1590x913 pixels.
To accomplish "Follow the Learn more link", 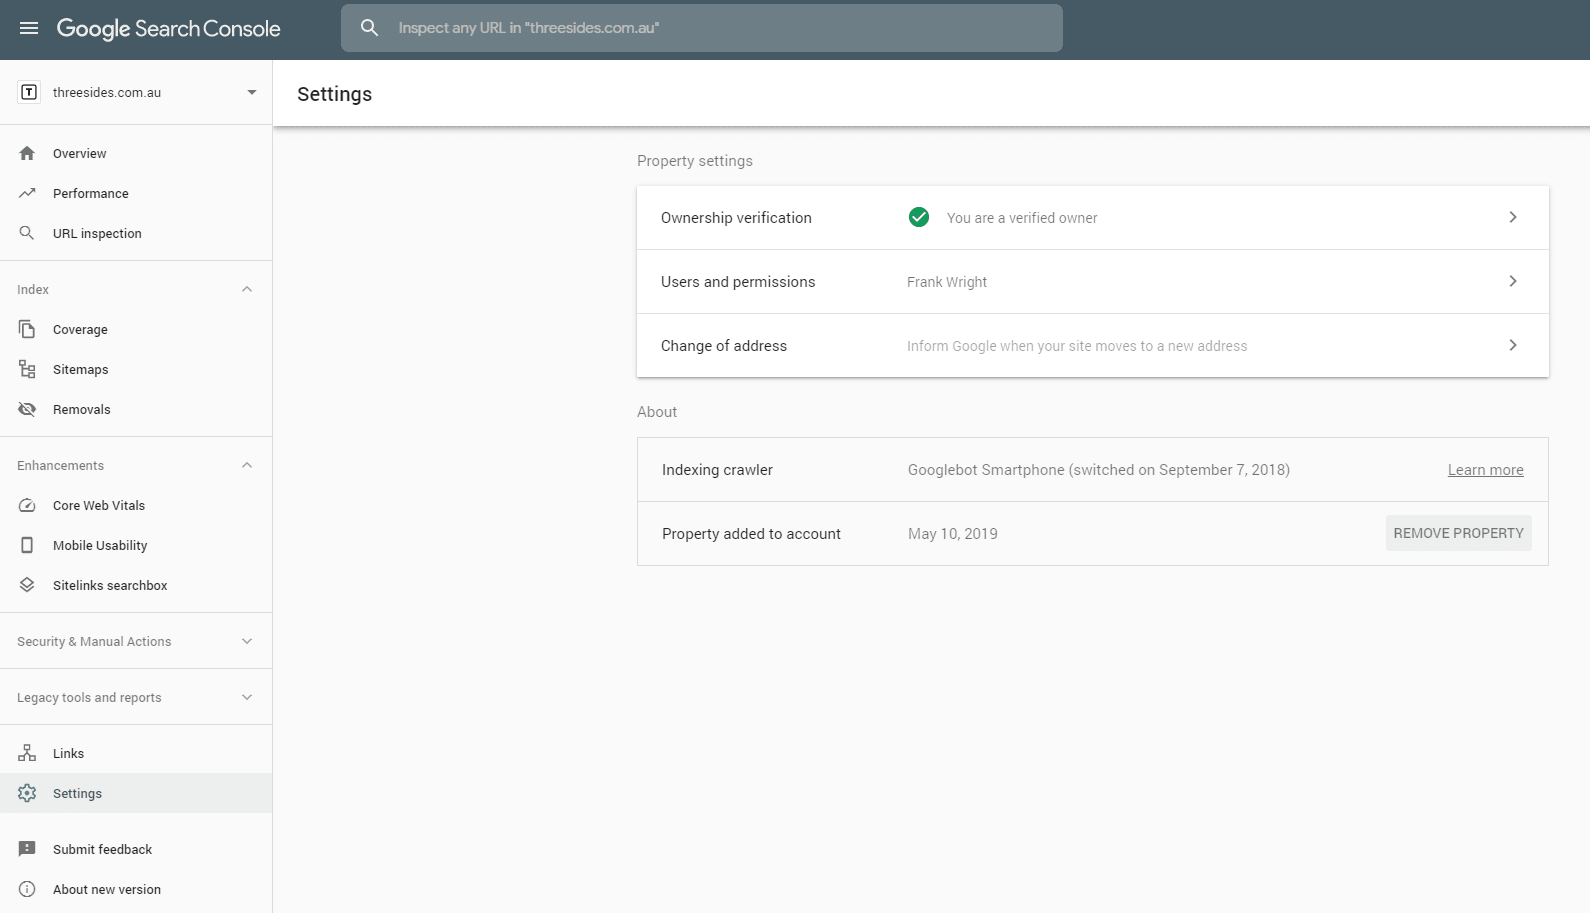I will tap(1486, 470).
